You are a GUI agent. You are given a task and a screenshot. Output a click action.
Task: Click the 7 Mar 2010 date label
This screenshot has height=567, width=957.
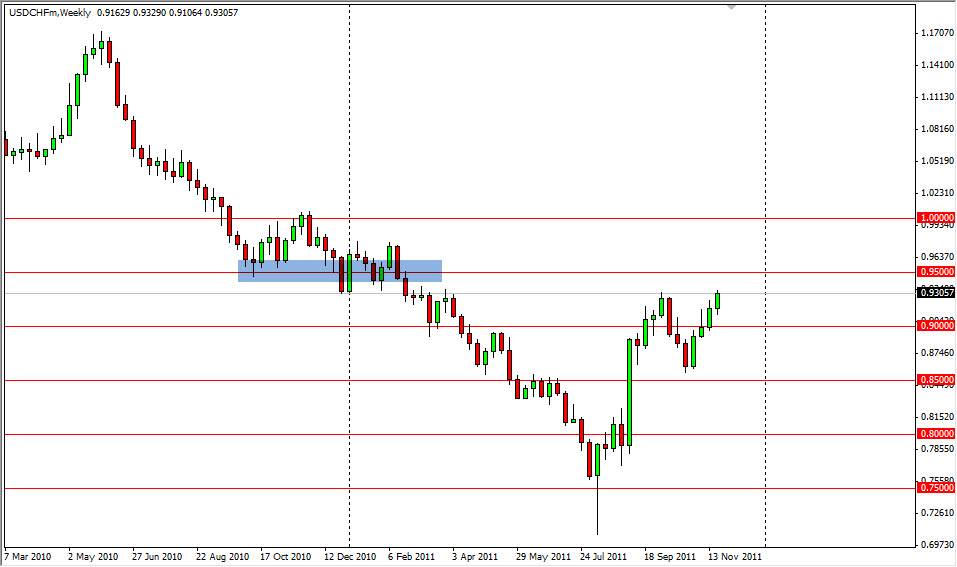[30, 555]
